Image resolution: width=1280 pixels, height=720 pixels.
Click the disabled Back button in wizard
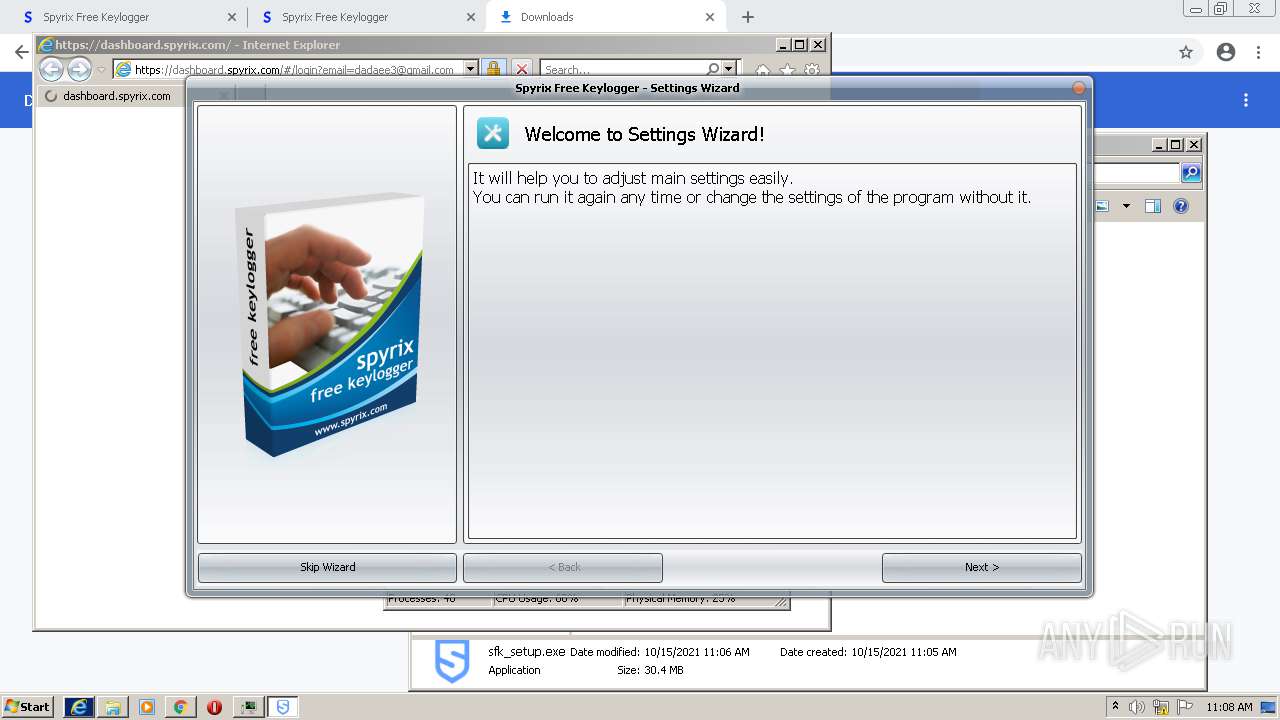(x=563, y=567)
